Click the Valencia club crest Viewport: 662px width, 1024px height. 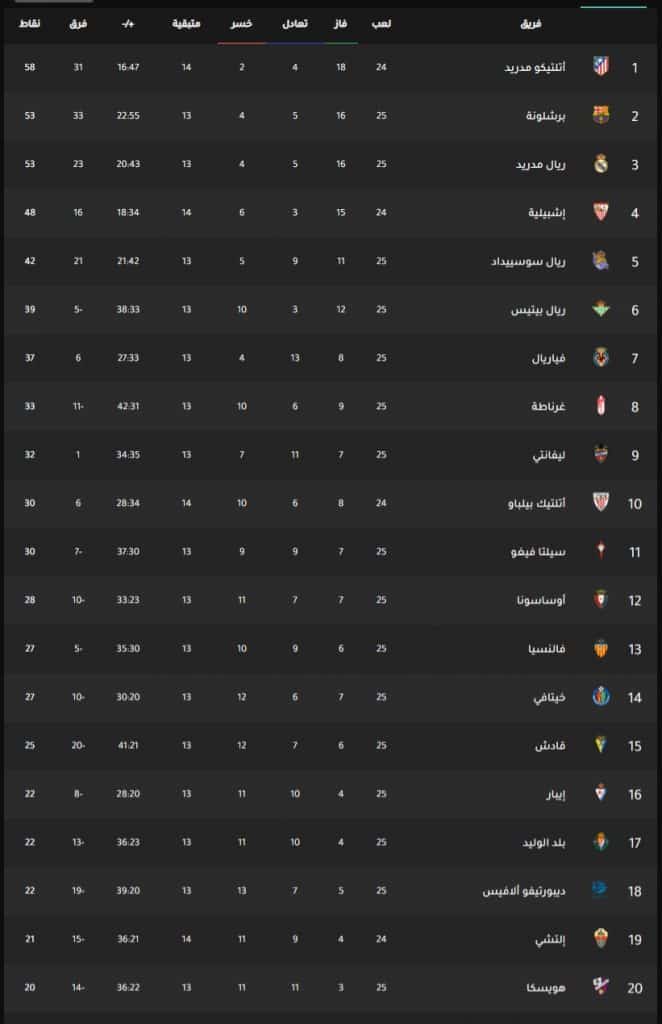click(601, 648)
